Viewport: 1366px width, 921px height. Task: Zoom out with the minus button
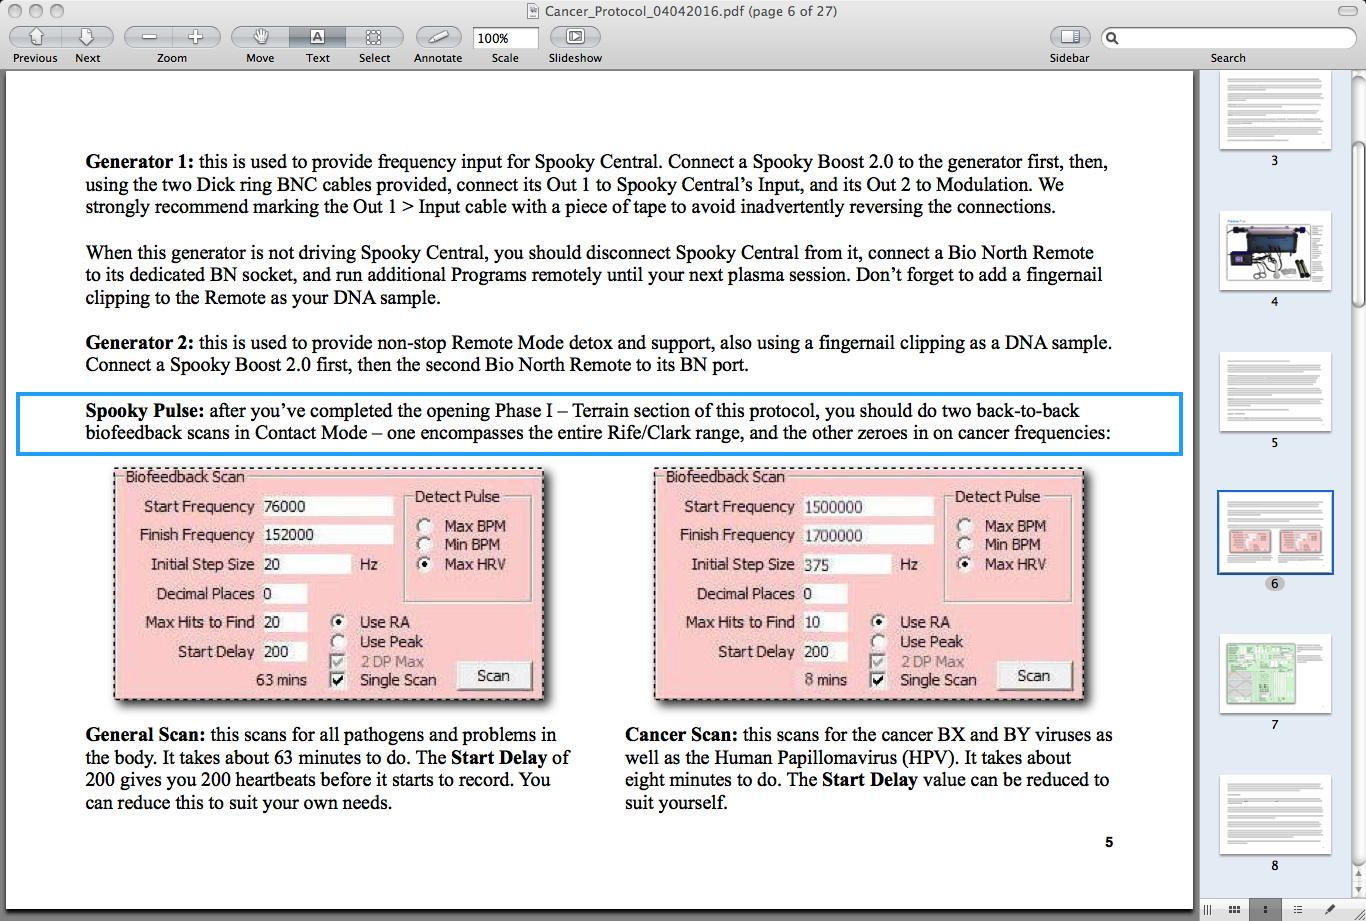pos(149,37)
